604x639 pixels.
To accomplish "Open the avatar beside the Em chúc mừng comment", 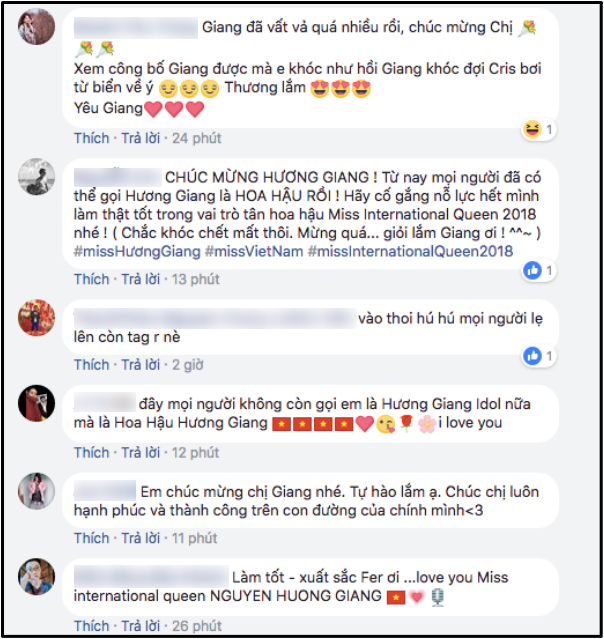I will (36, 491).
